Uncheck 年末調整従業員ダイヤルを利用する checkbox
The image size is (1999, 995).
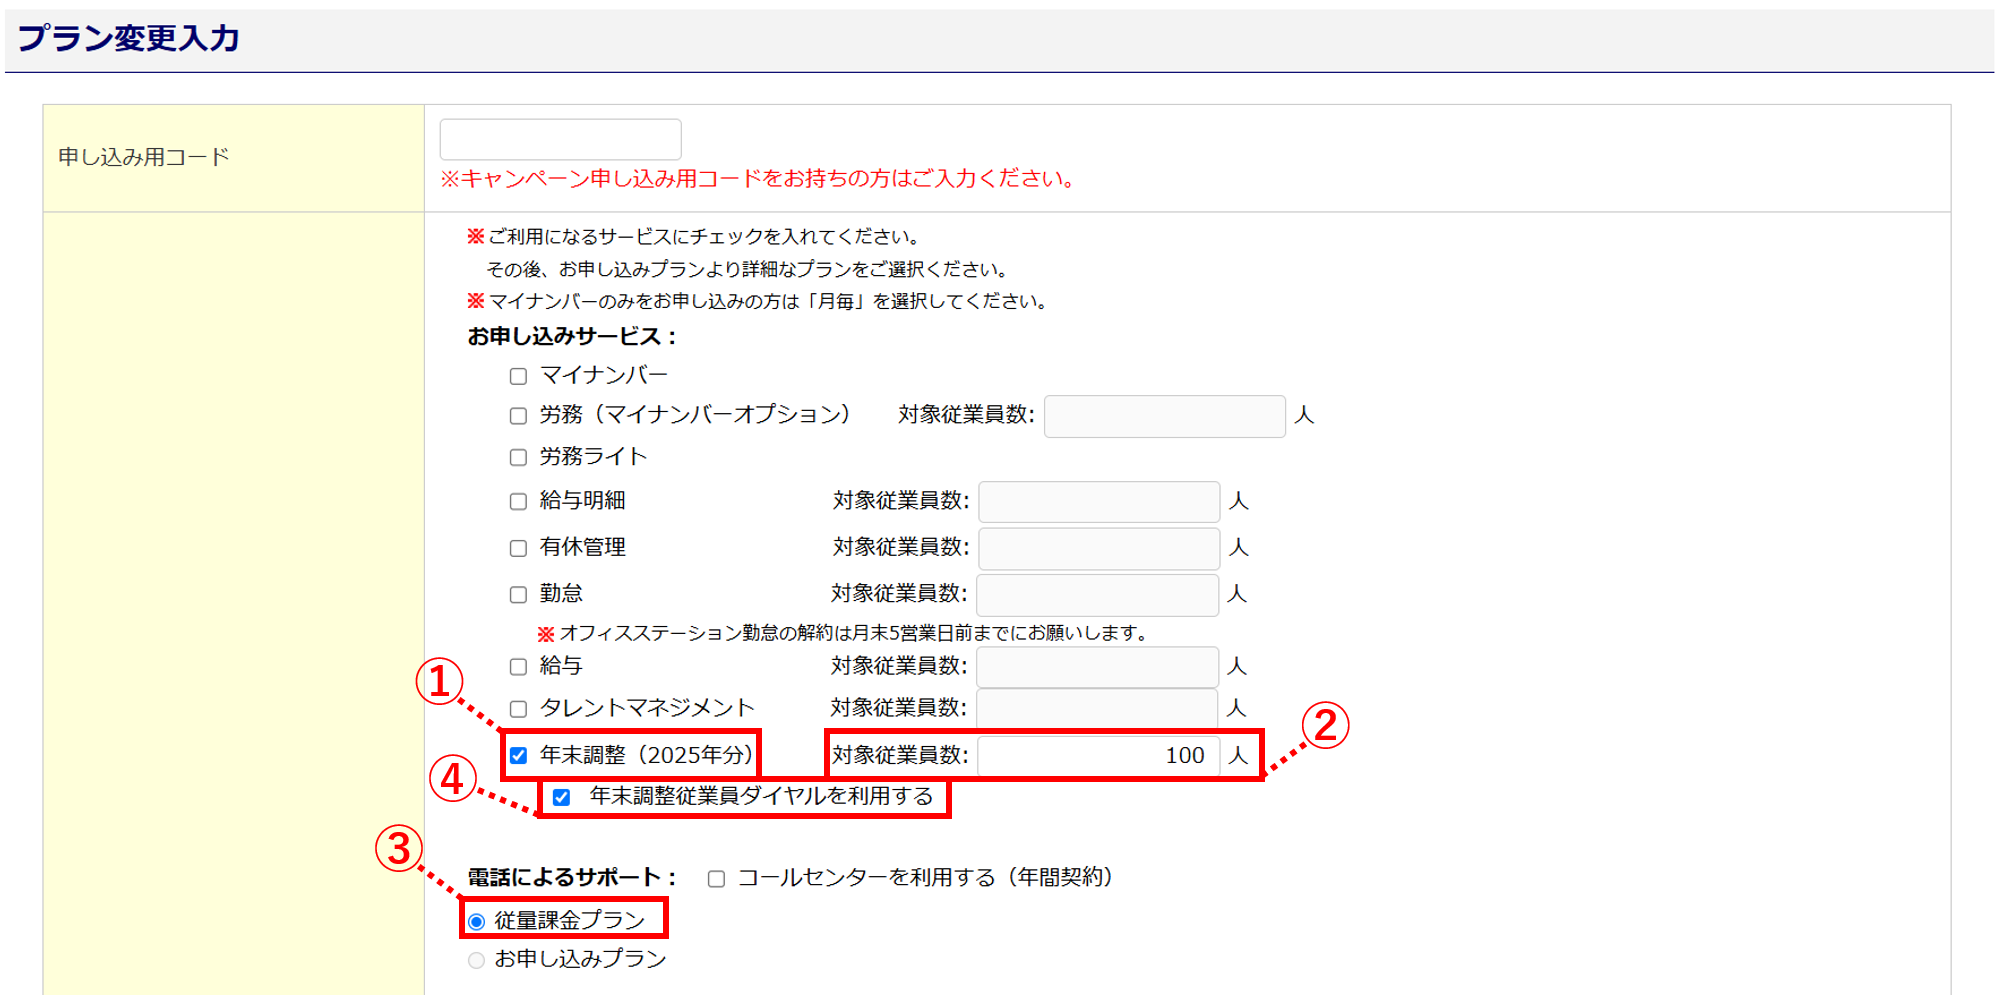(561, 797)
